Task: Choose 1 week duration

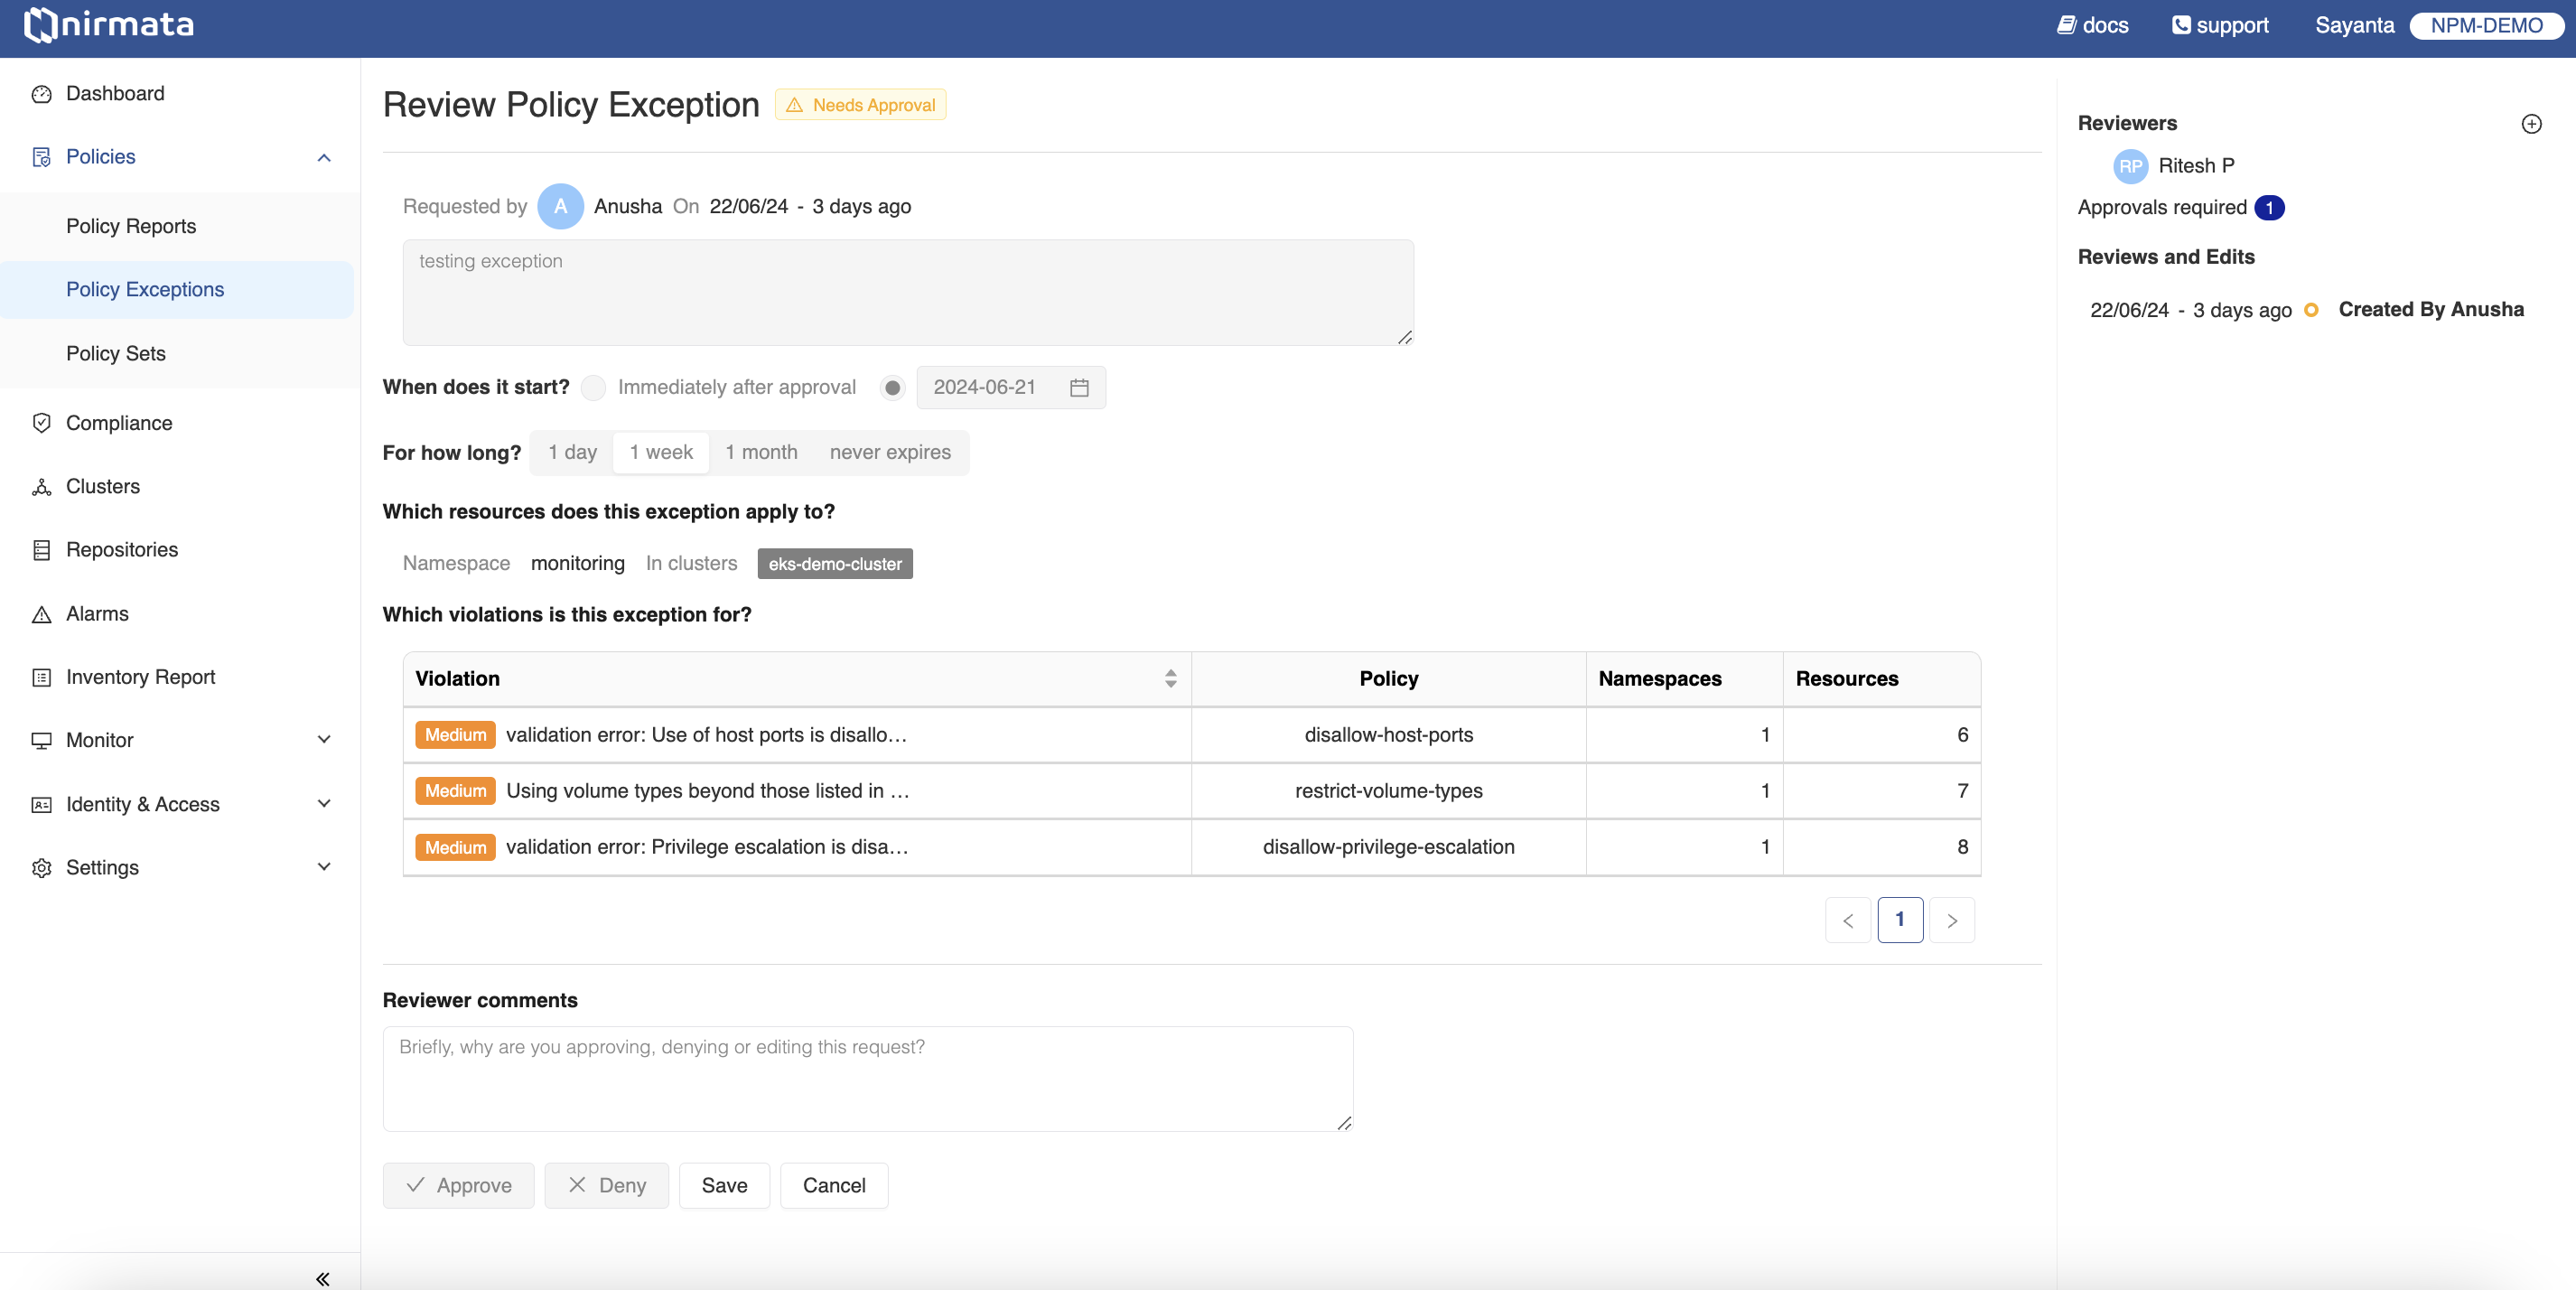Action: coord(661,453)
